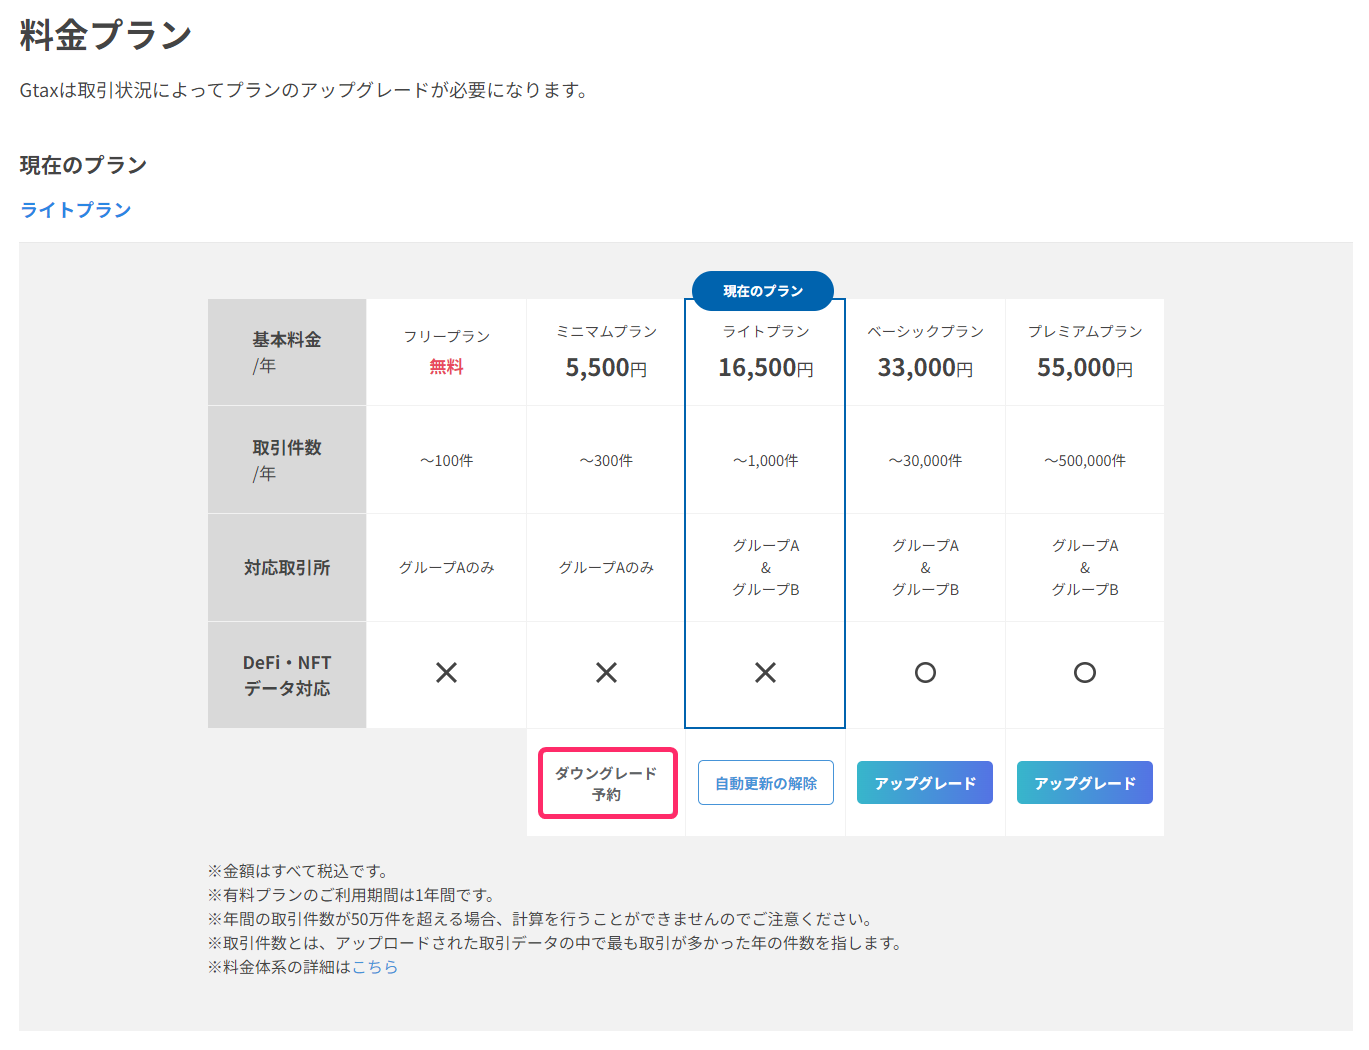
Task: Click the ダウングレード予約 button
Action: pos(607,783)
